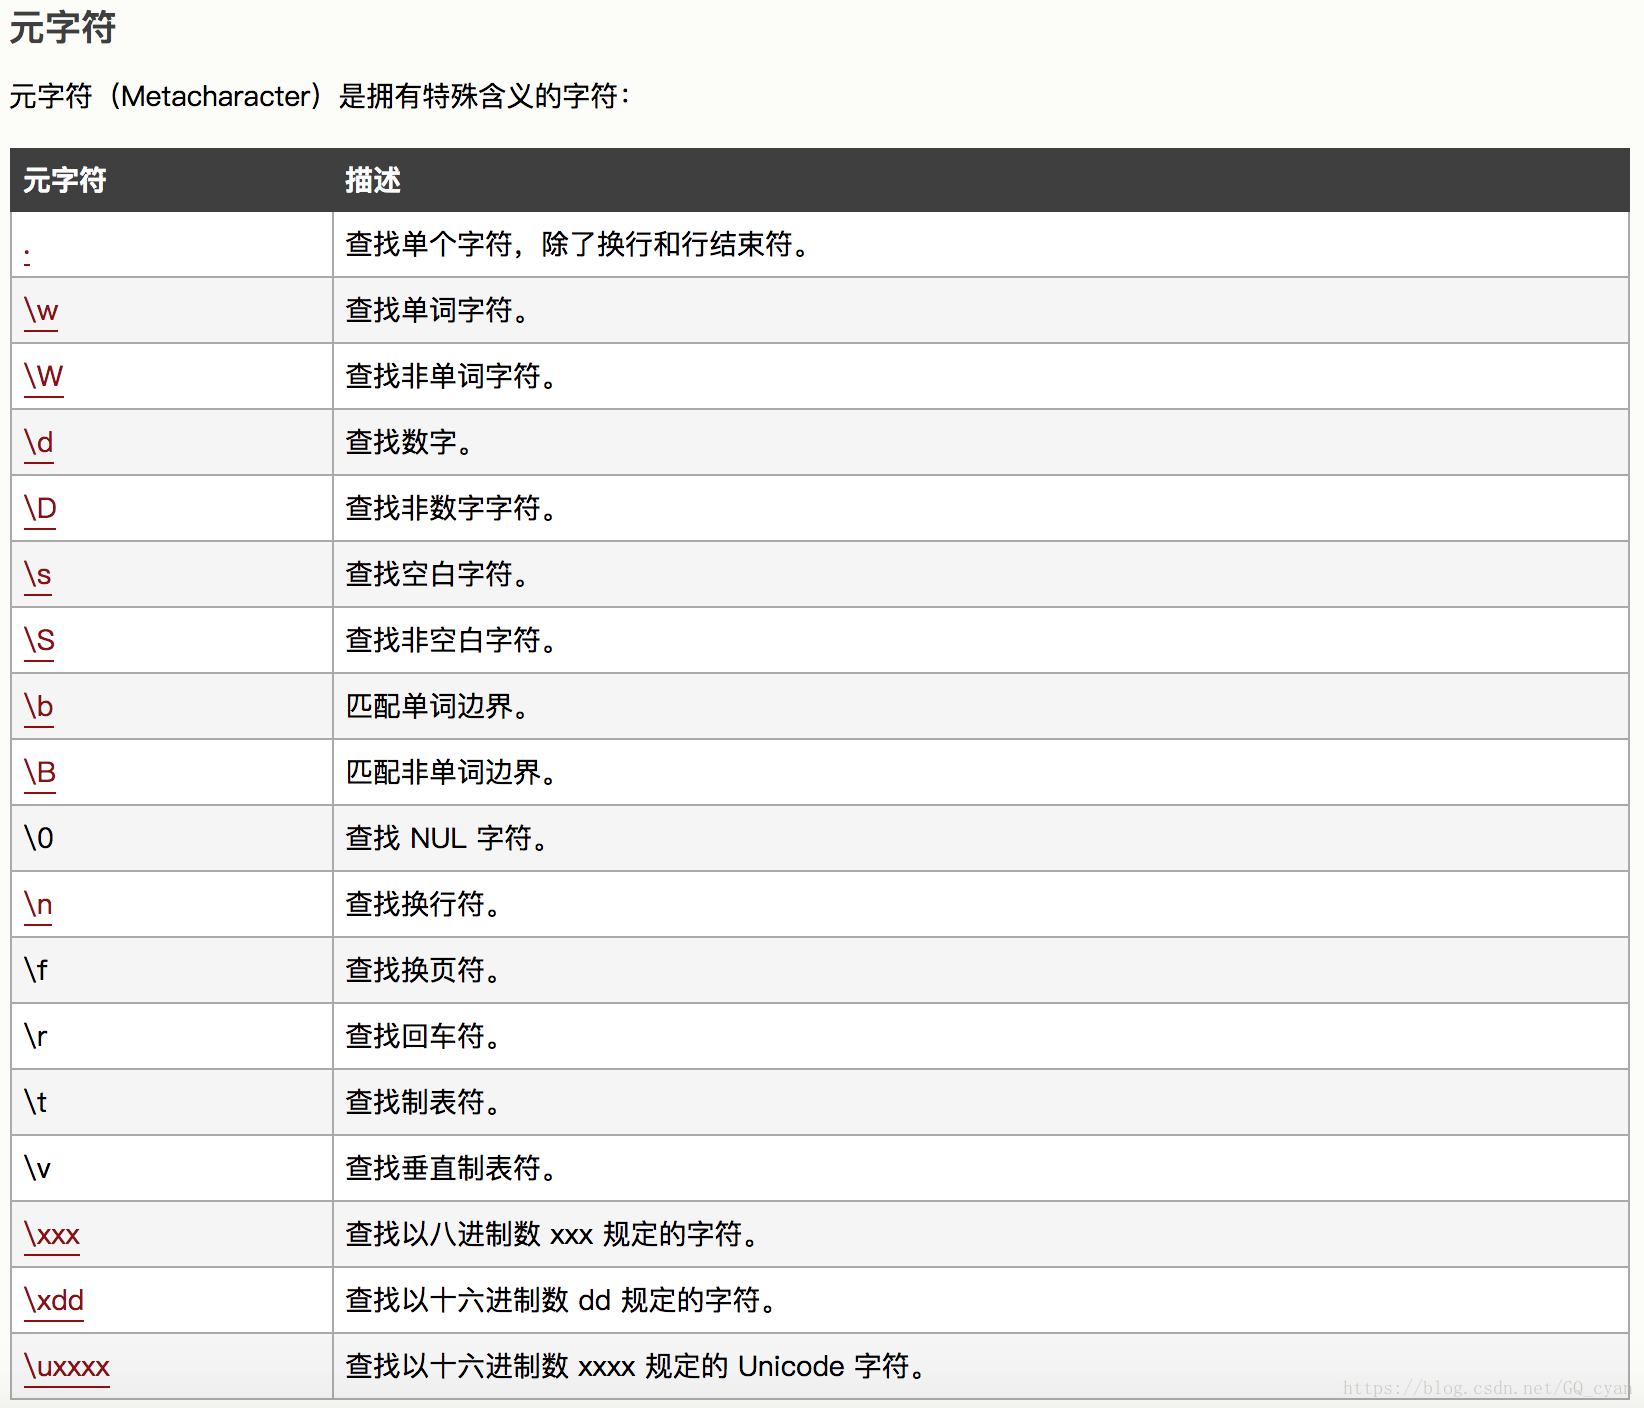
Task: Click description 查找非数字字符。
Action: tap(452, 508)
